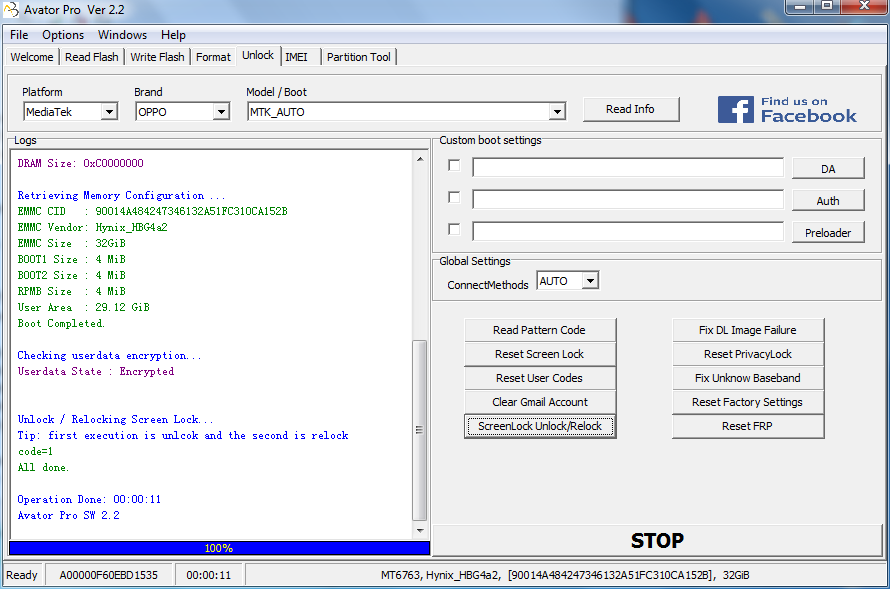Open the Options menu
The height and width of the screenshot is (589, 890).
63,35
